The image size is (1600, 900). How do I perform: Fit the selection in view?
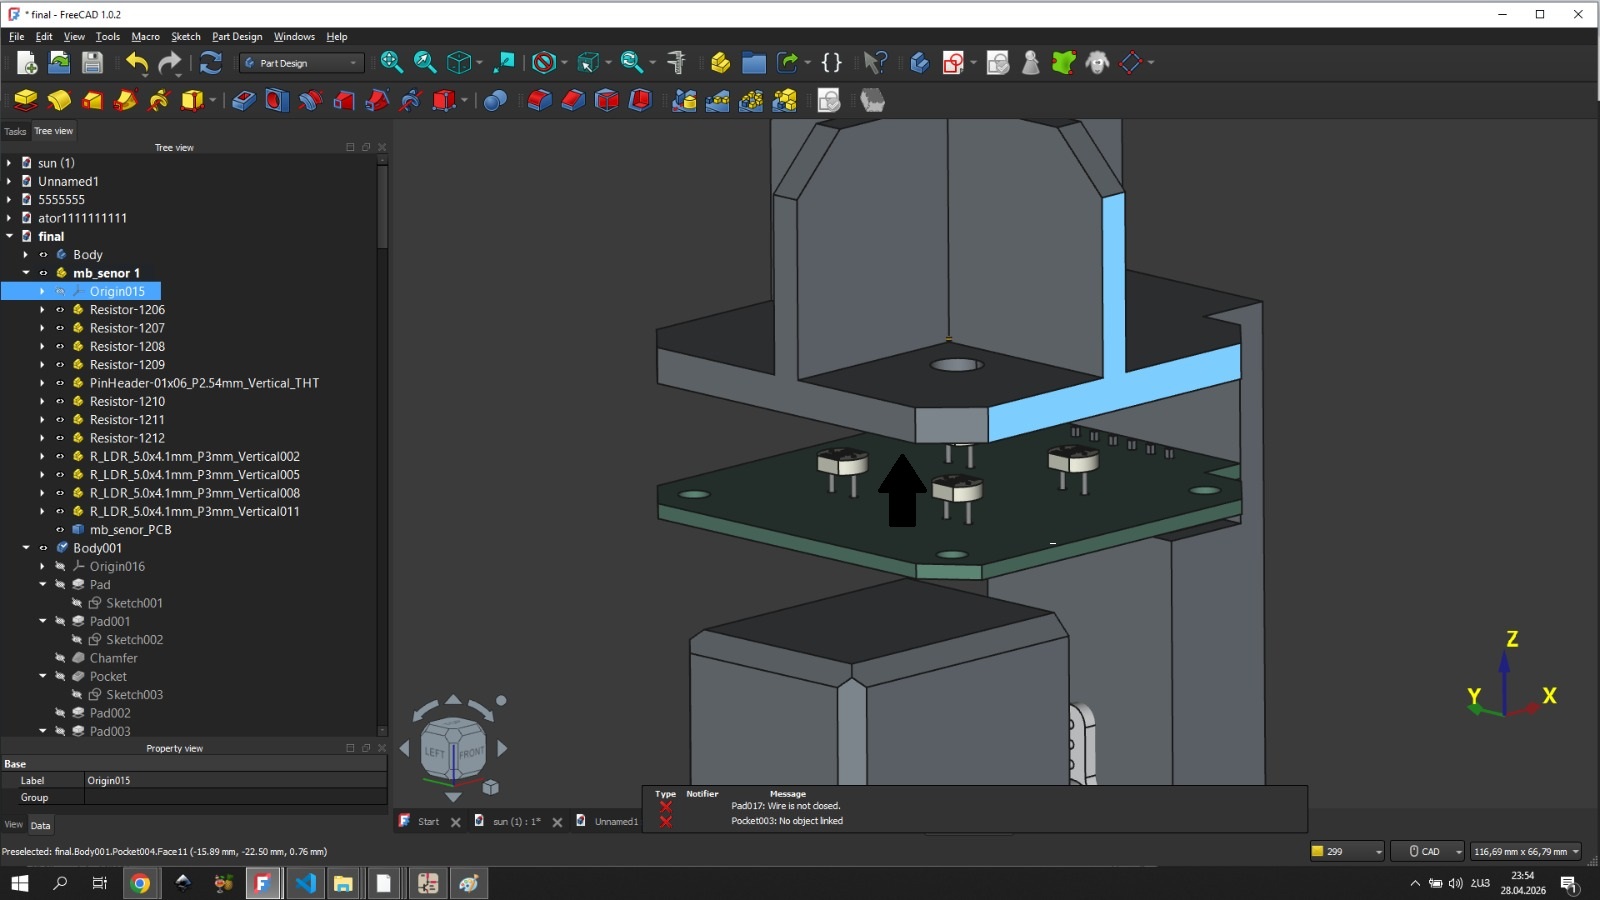(425, 63)
